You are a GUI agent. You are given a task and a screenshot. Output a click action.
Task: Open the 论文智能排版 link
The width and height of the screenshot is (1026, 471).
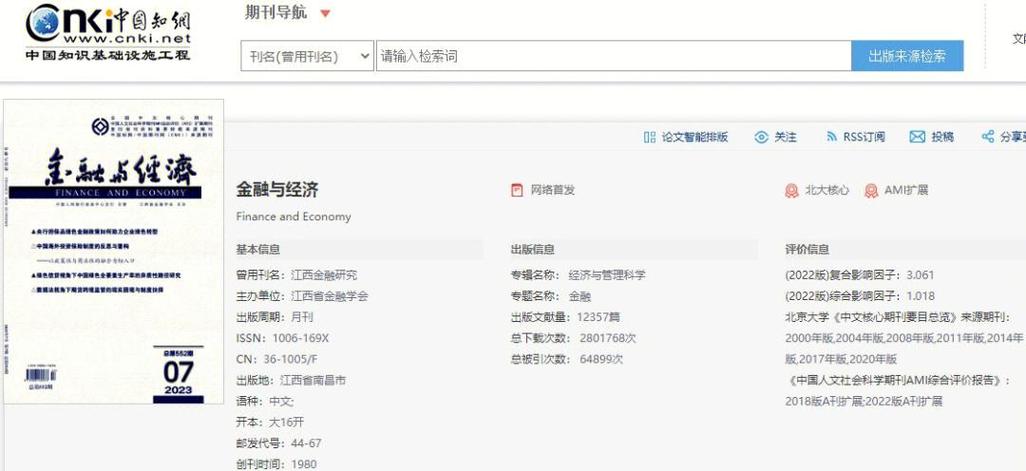point(694,137)
